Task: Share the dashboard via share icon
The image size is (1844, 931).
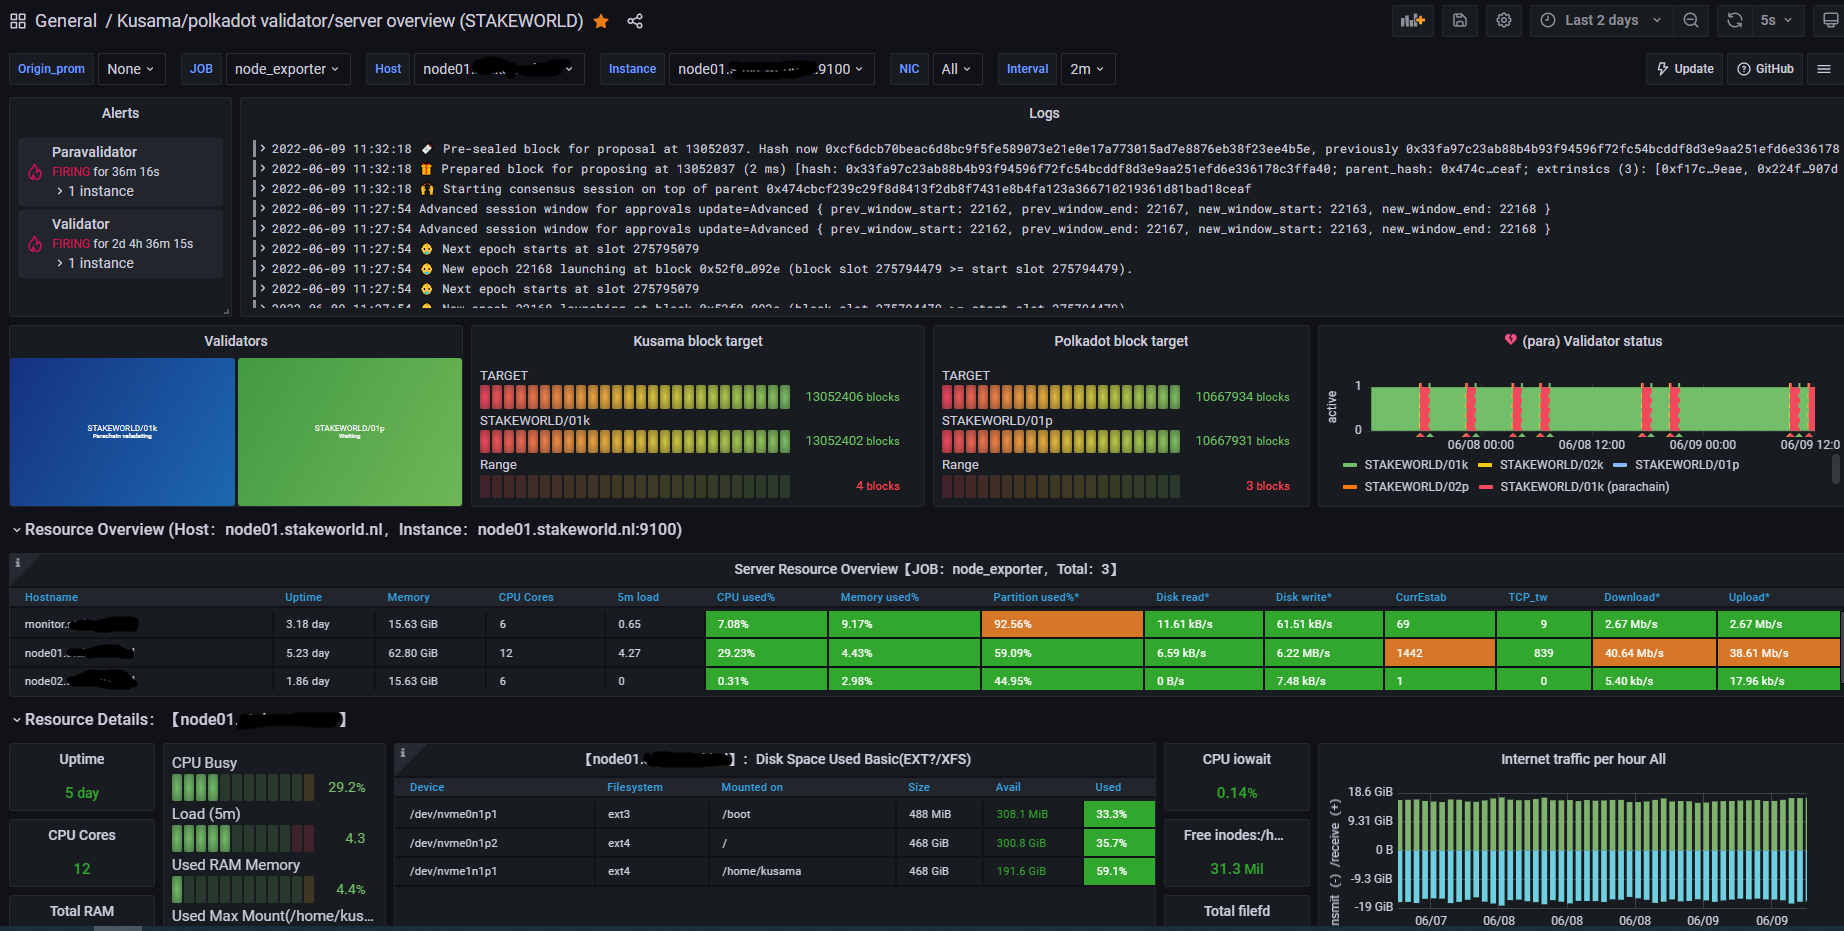Action: (x=635, y=21)
